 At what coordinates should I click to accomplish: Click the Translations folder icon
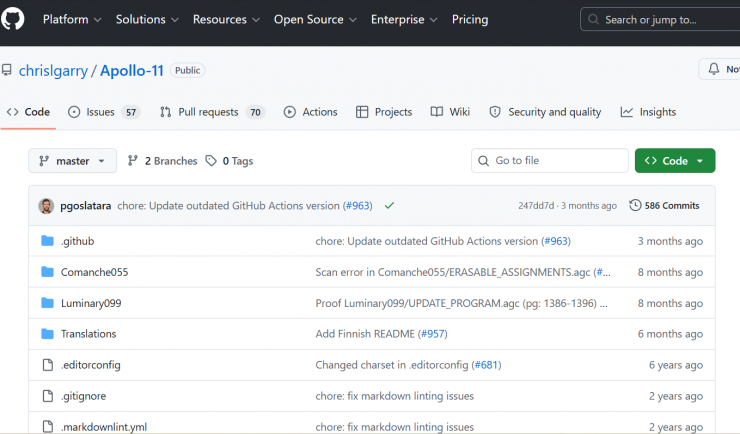[x=47, y=334]
